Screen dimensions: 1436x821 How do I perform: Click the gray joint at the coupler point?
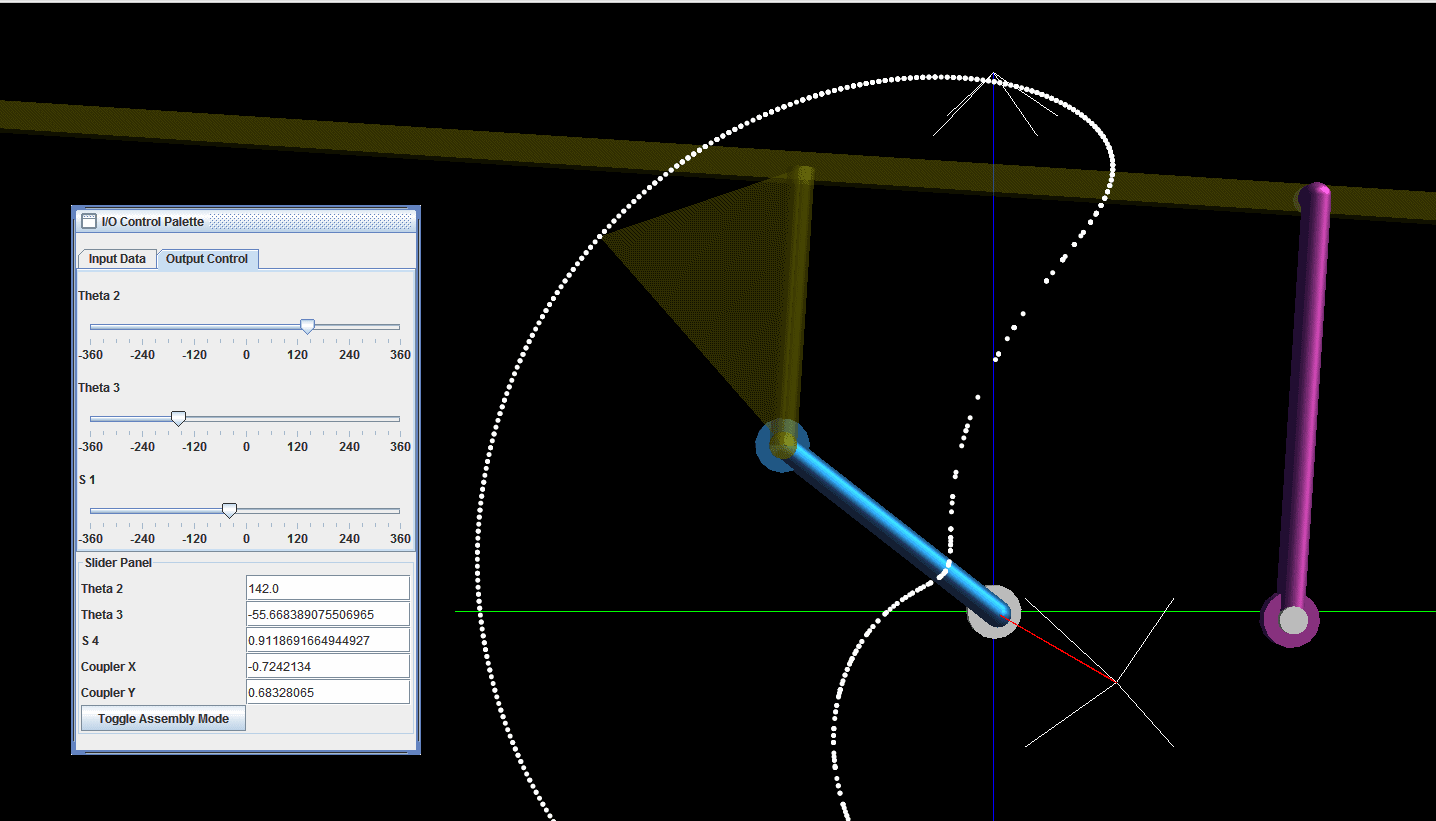(x=994, y=613)
